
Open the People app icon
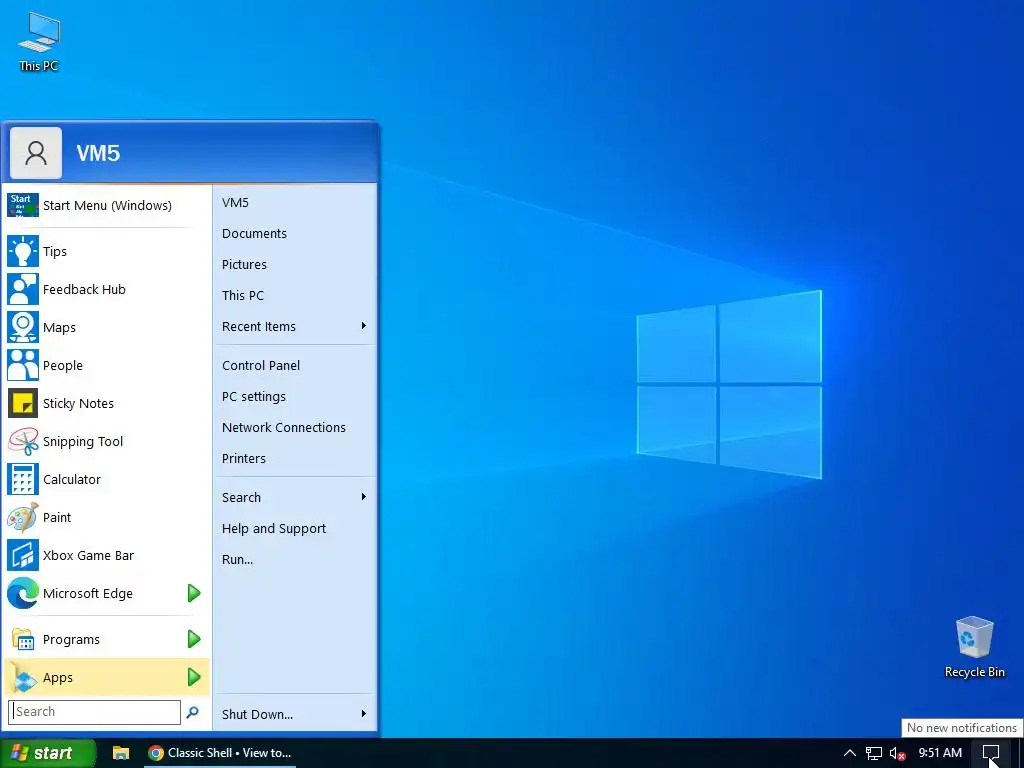click(23, 365)
